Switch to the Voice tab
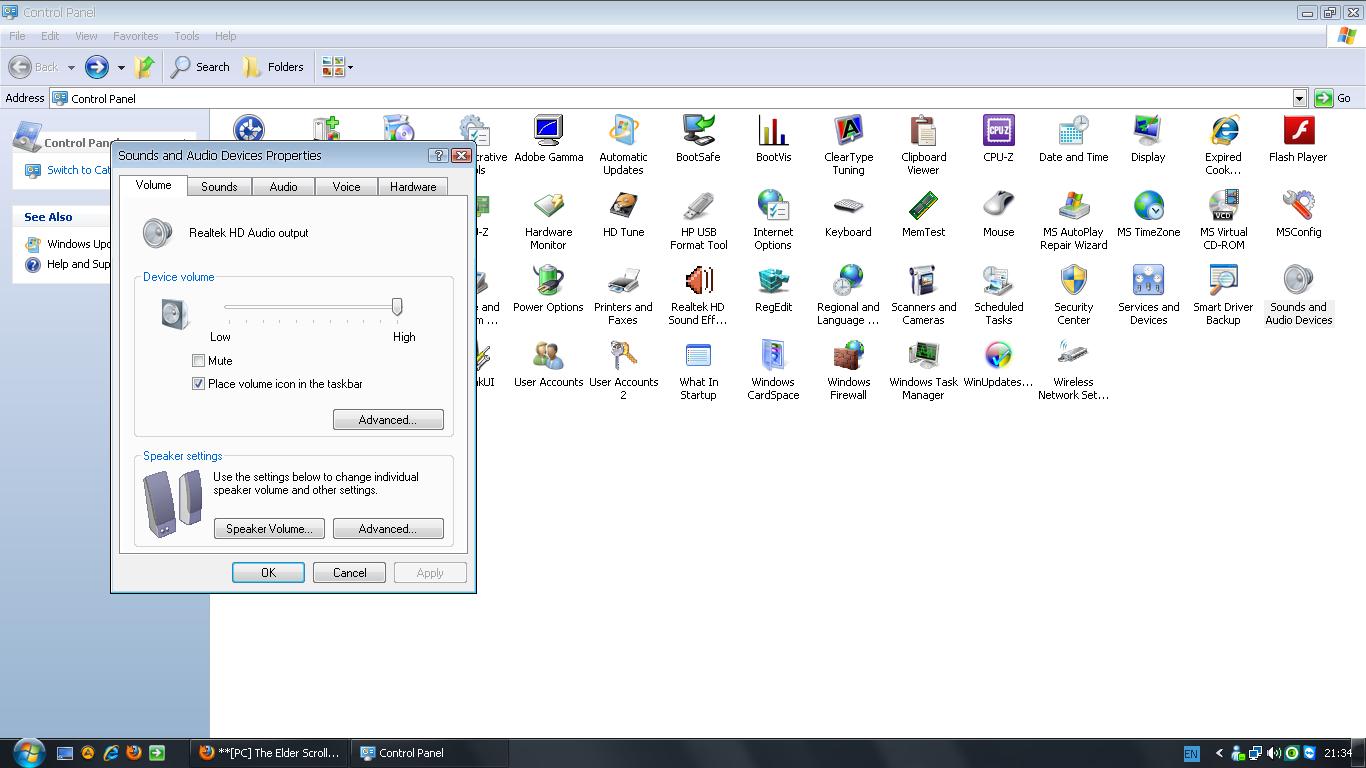Viewport: 1366px width, 768px height. 346,187
